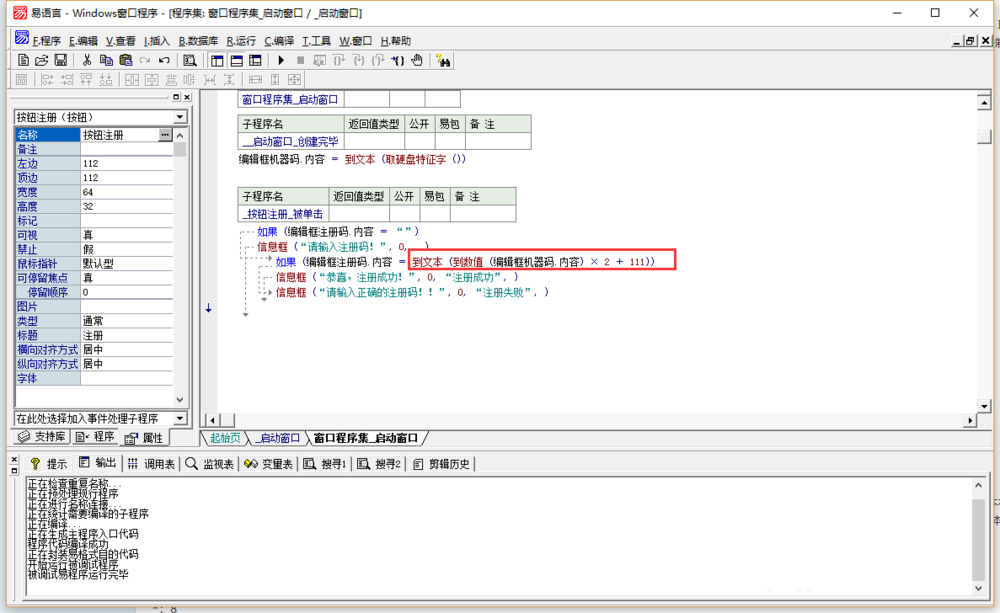Screen dimensions: 1000x613
Task: Click the Open folder icon
Action: [x=42, y=61]
